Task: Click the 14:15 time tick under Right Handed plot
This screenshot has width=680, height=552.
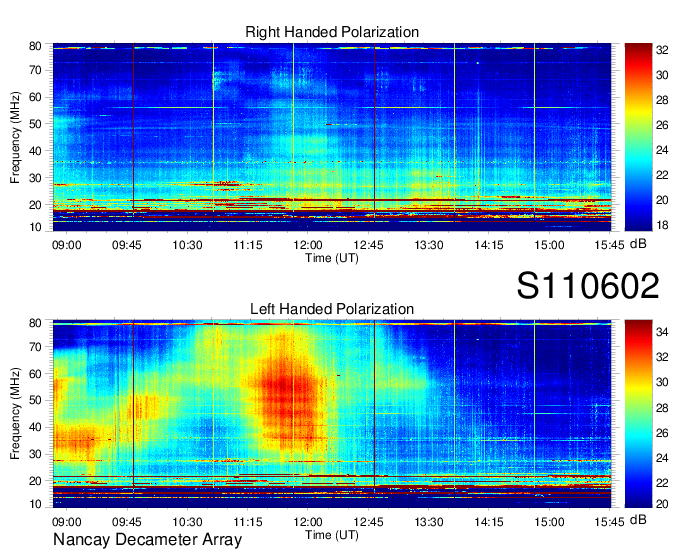Action: tap(489, 245)
